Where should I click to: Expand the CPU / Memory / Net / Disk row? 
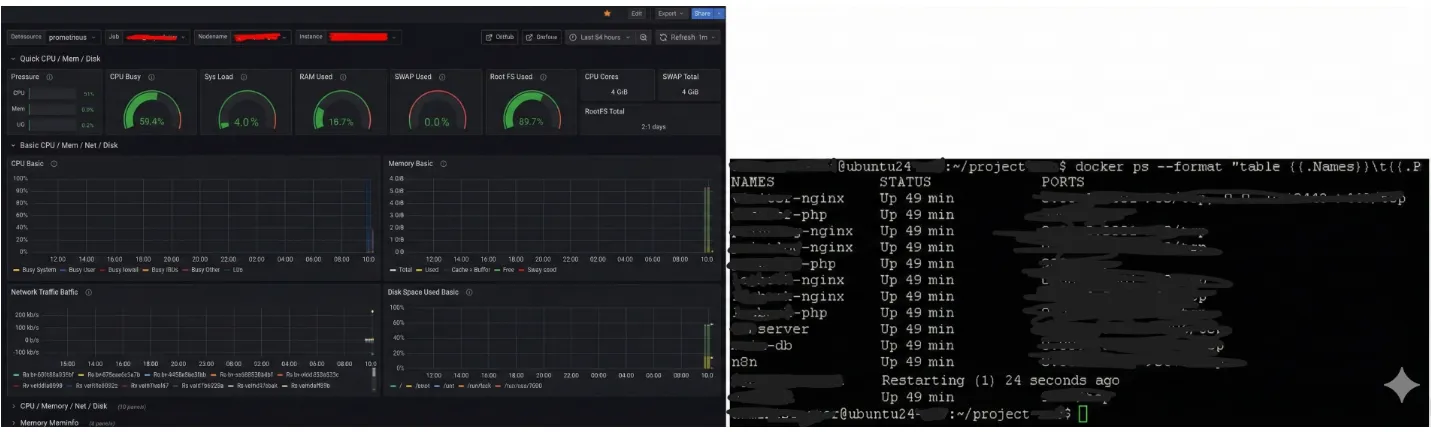[59, 406]
